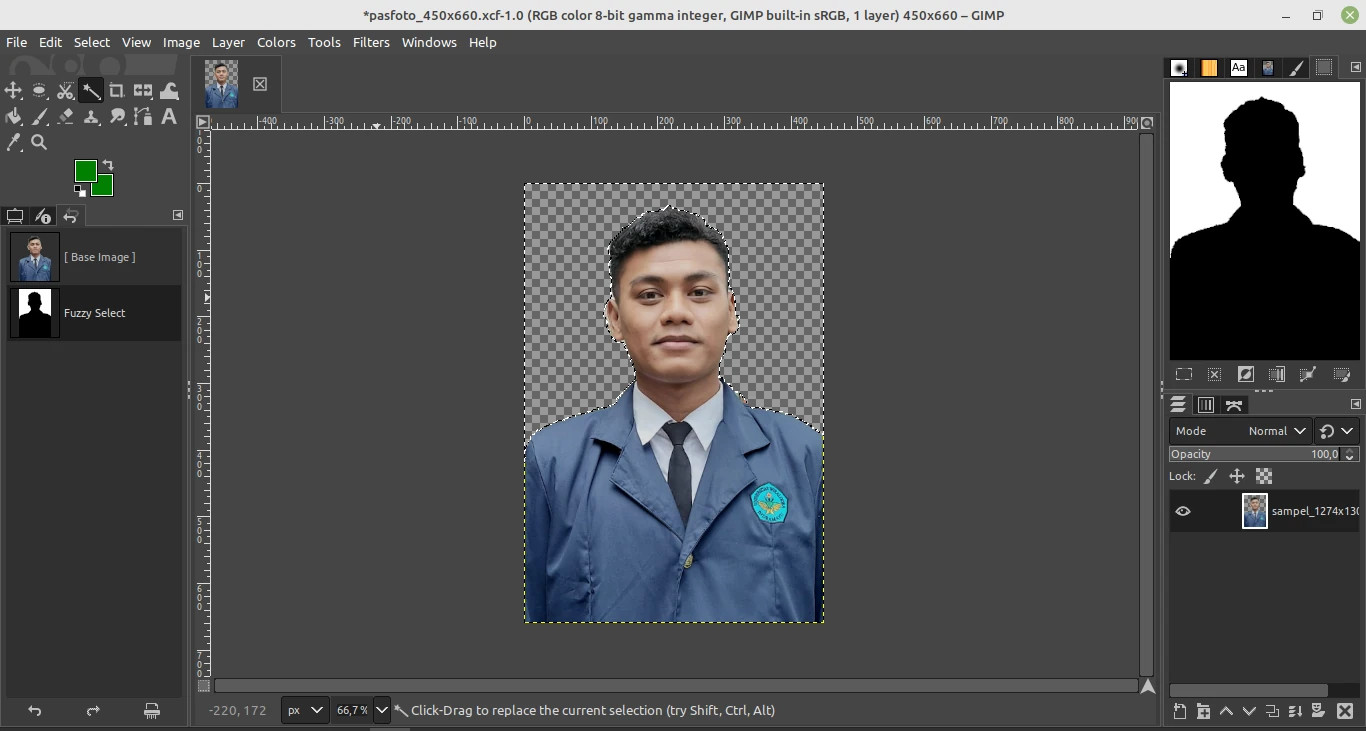
Task: Click the Select All icon under selection preview
Action: (x=1184, y=374)
